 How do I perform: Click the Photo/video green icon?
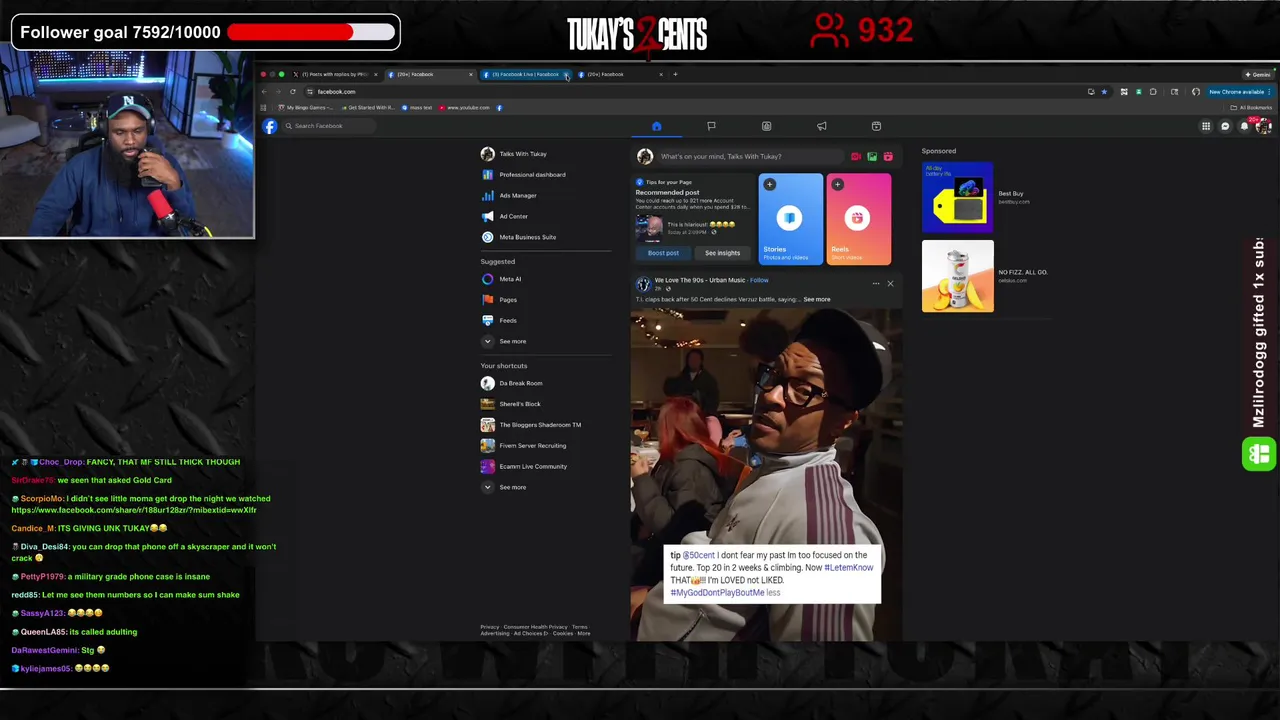click(x=872, y=157)
